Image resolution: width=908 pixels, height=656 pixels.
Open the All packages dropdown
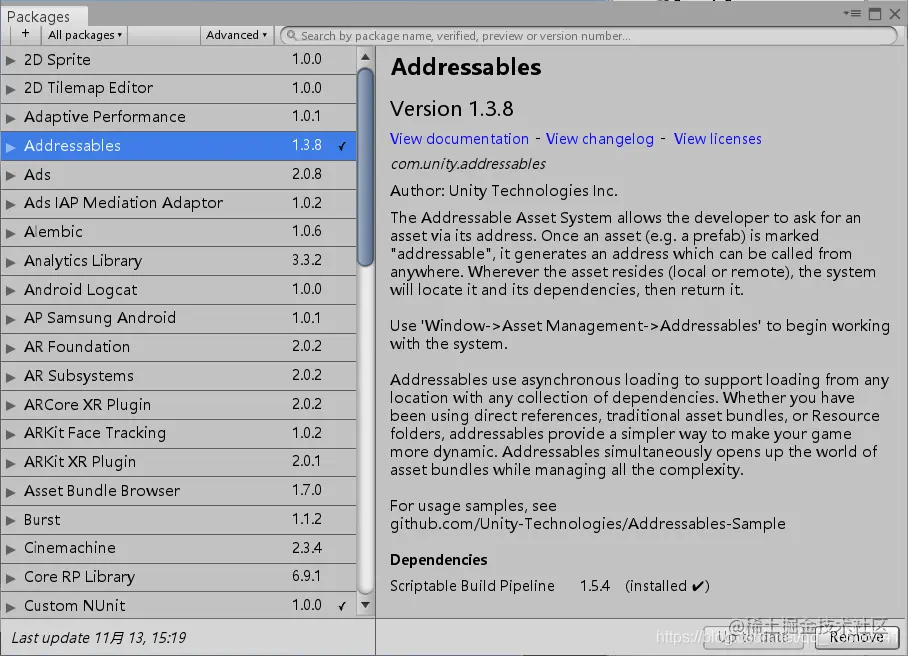click(85, 35)
